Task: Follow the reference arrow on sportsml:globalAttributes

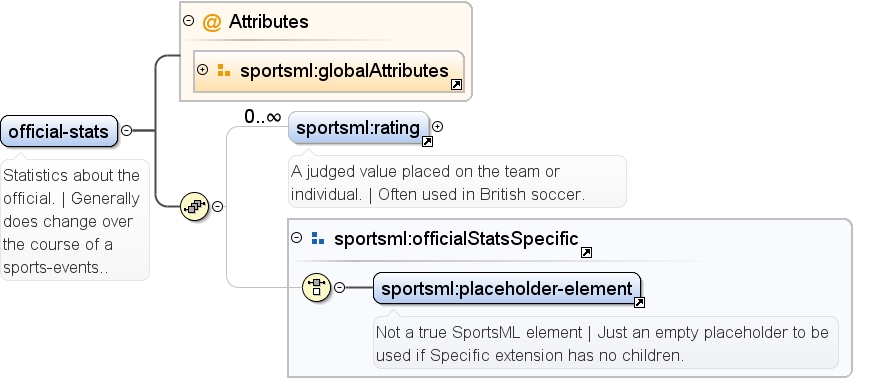Action: click(x=457, y=84)
